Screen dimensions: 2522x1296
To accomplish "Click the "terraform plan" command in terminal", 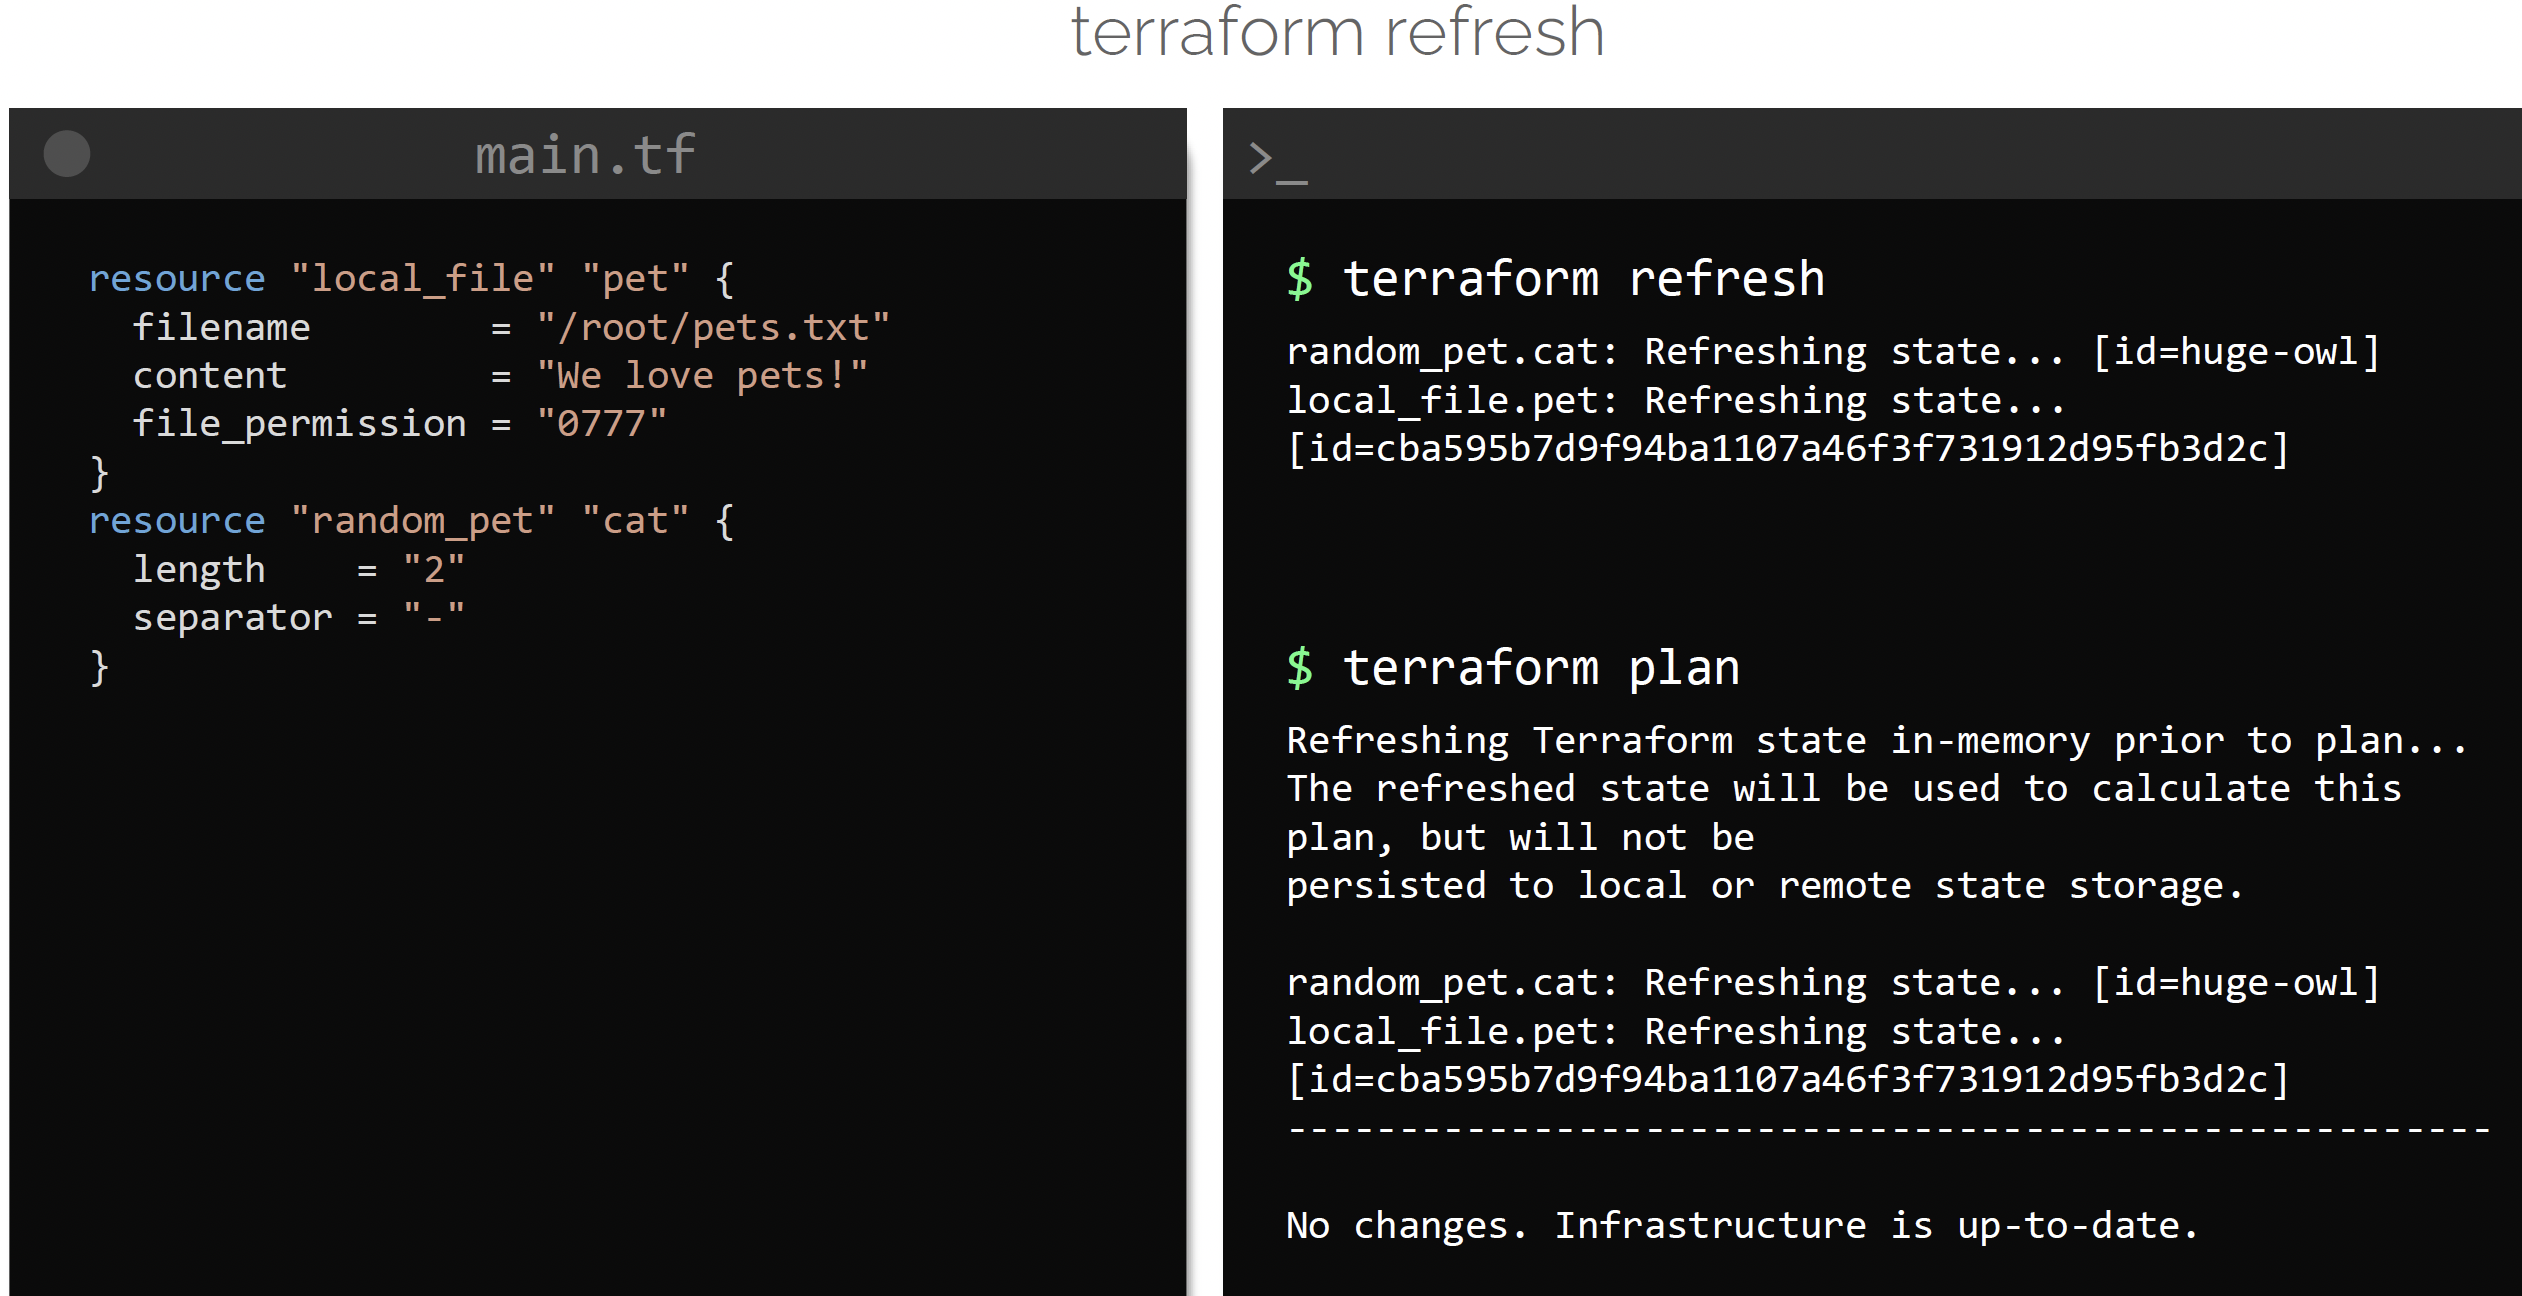I will click(x=1541, y=668).
